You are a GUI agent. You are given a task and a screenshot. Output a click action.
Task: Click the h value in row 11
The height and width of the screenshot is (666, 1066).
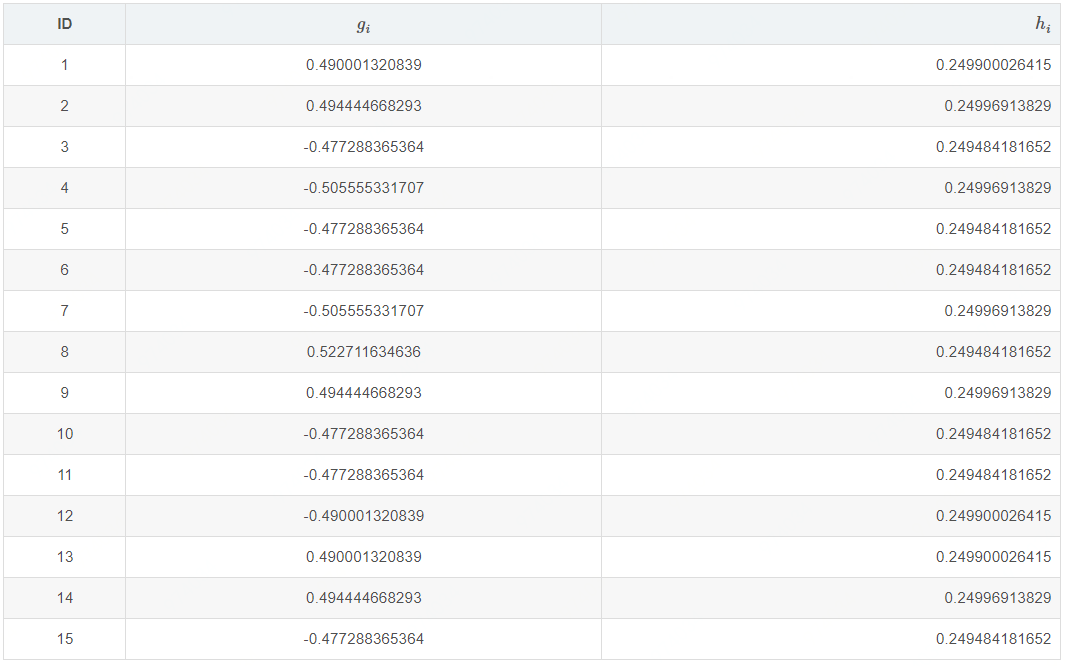993,475
